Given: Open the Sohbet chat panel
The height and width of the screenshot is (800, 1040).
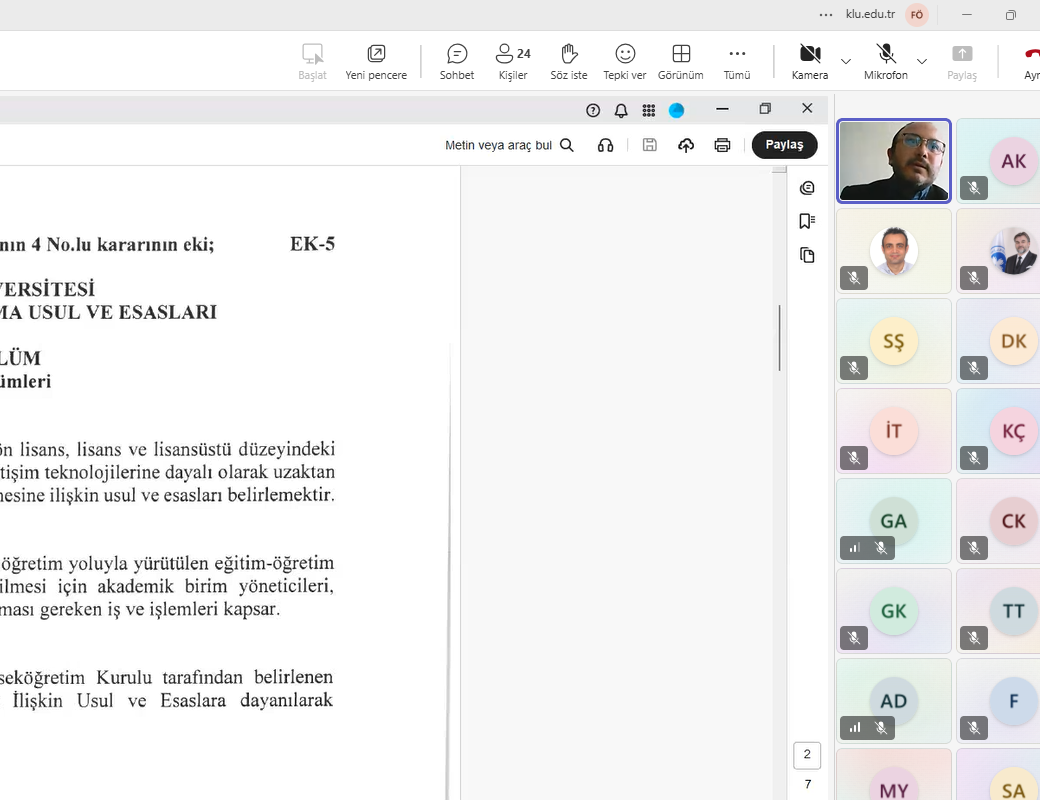Looking at the screenshot, I should (x=457, y=62).
